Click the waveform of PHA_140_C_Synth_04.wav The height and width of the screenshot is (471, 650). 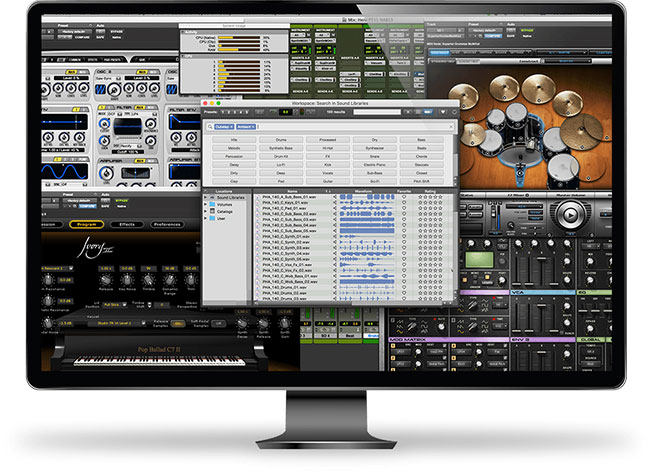(x=367, y=253)
